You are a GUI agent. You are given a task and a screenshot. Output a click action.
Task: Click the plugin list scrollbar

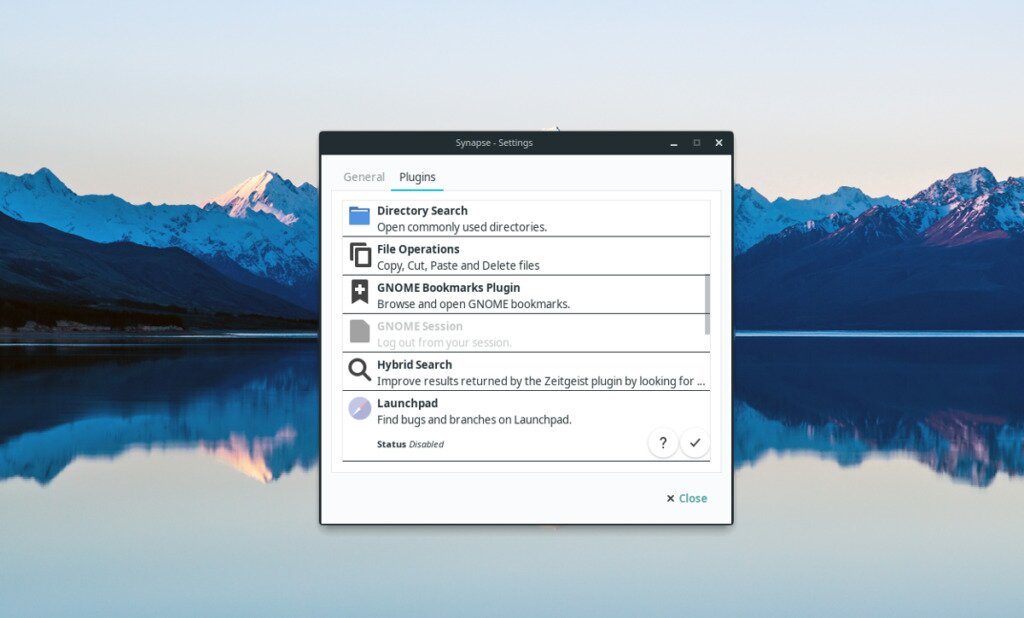[x=707, y=300]
